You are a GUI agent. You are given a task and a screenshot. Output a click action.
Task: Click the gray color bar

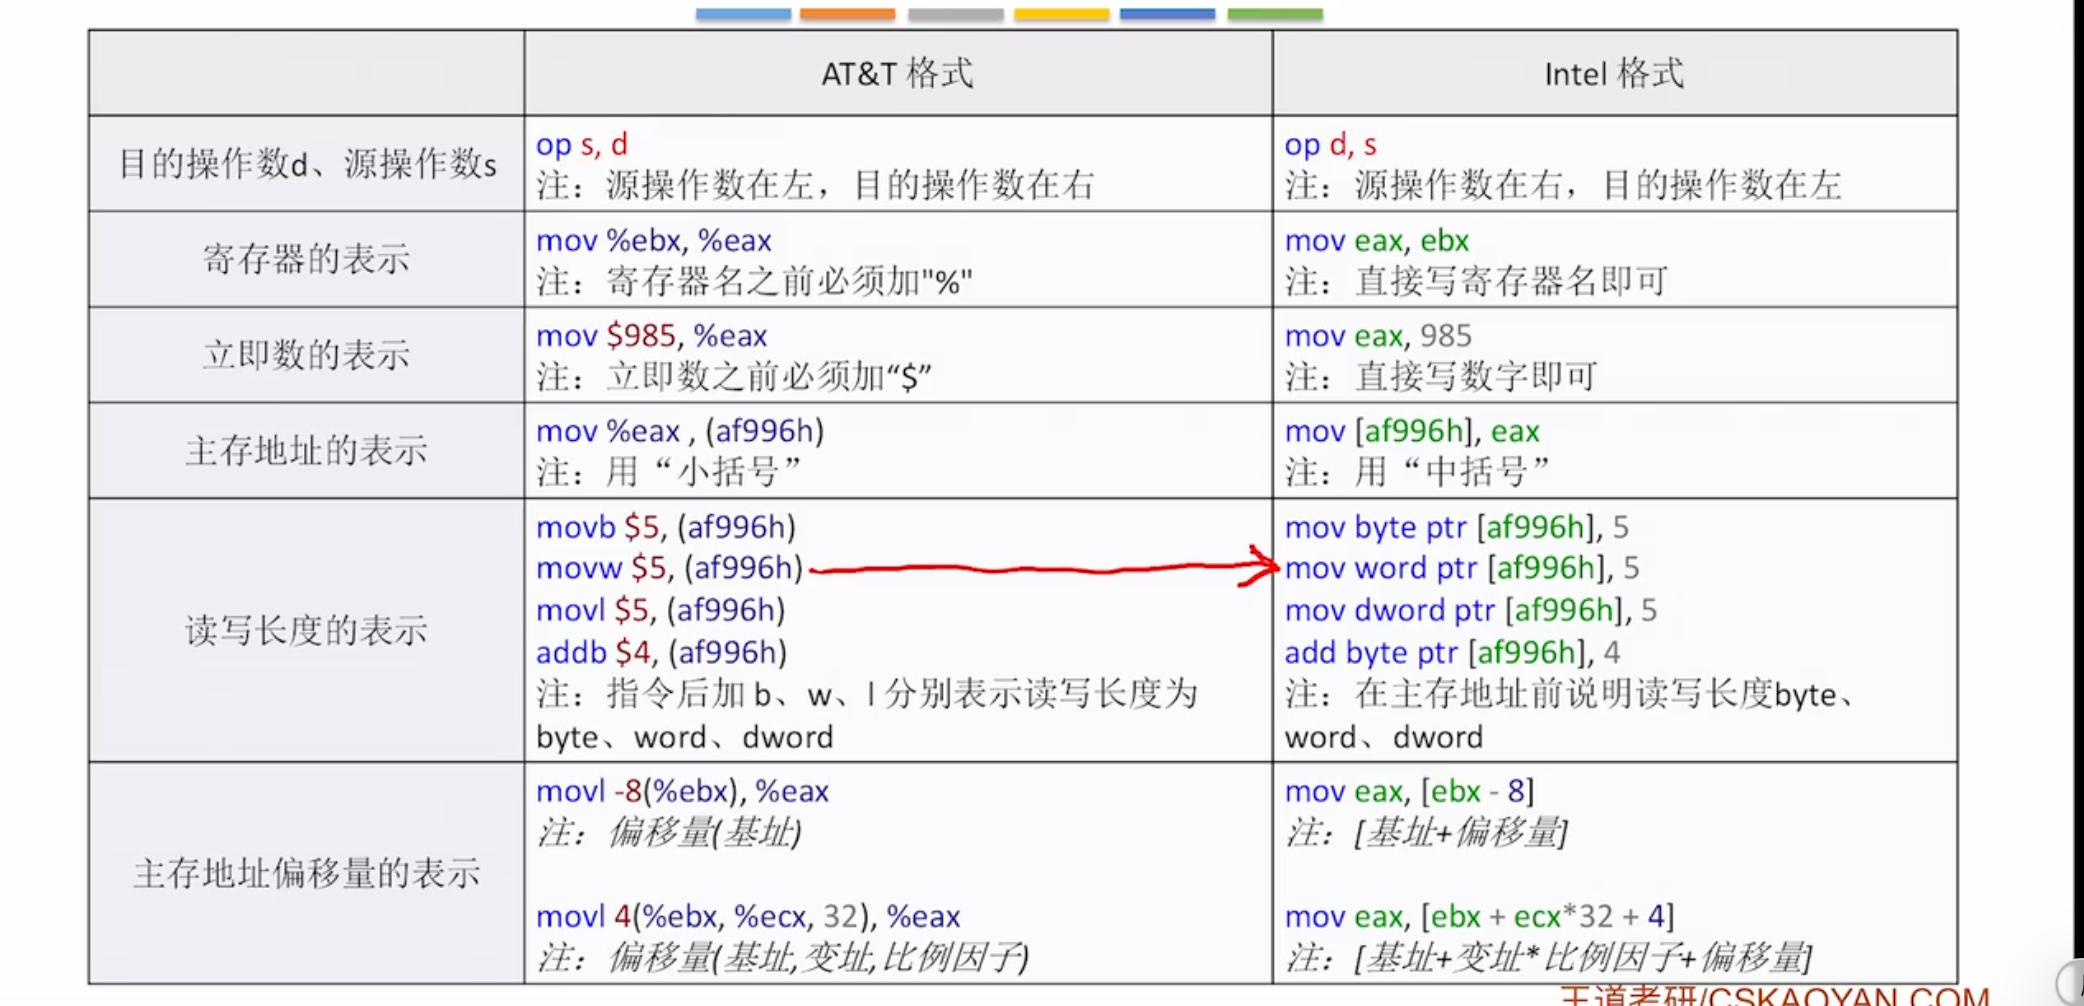click(x=955, y=14)
